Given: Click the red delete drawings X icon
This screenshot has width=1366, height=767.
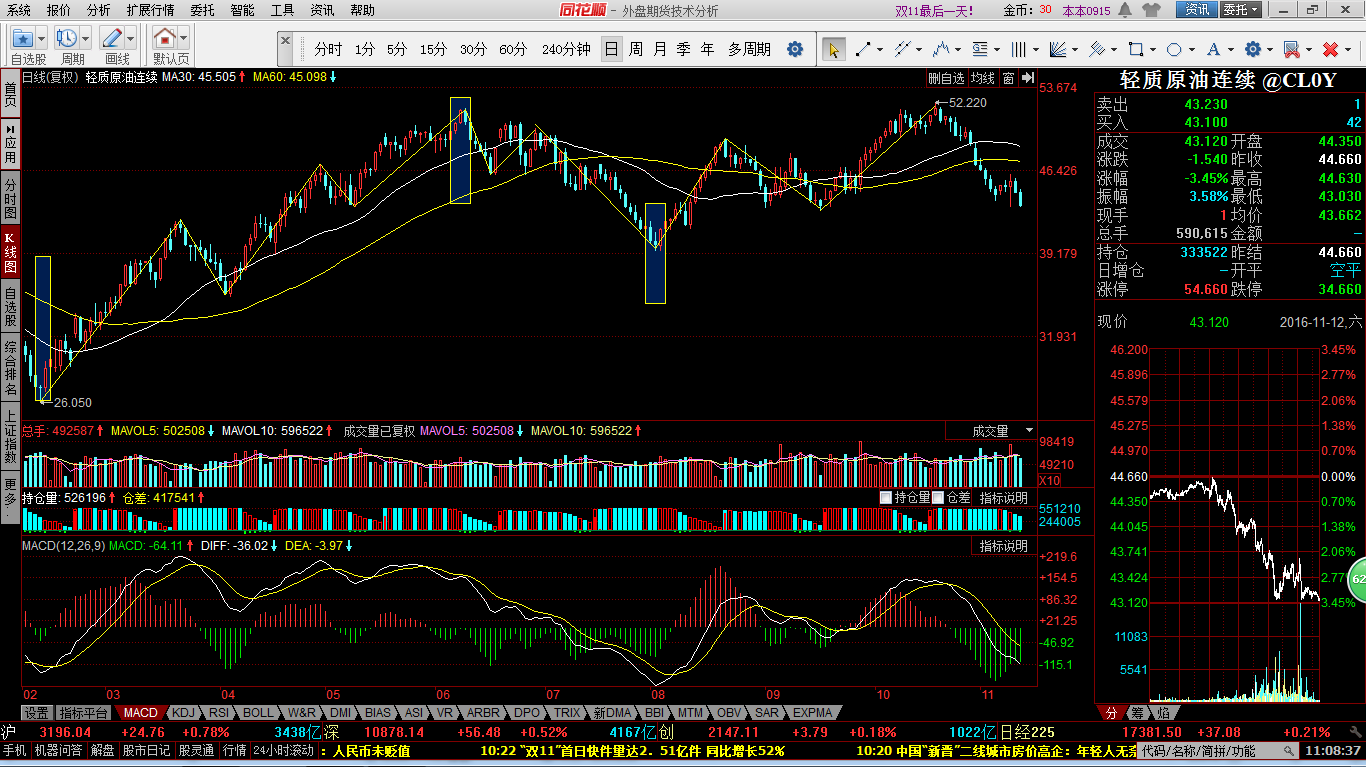Looking at the screenshot, I should pos(1330,49).
